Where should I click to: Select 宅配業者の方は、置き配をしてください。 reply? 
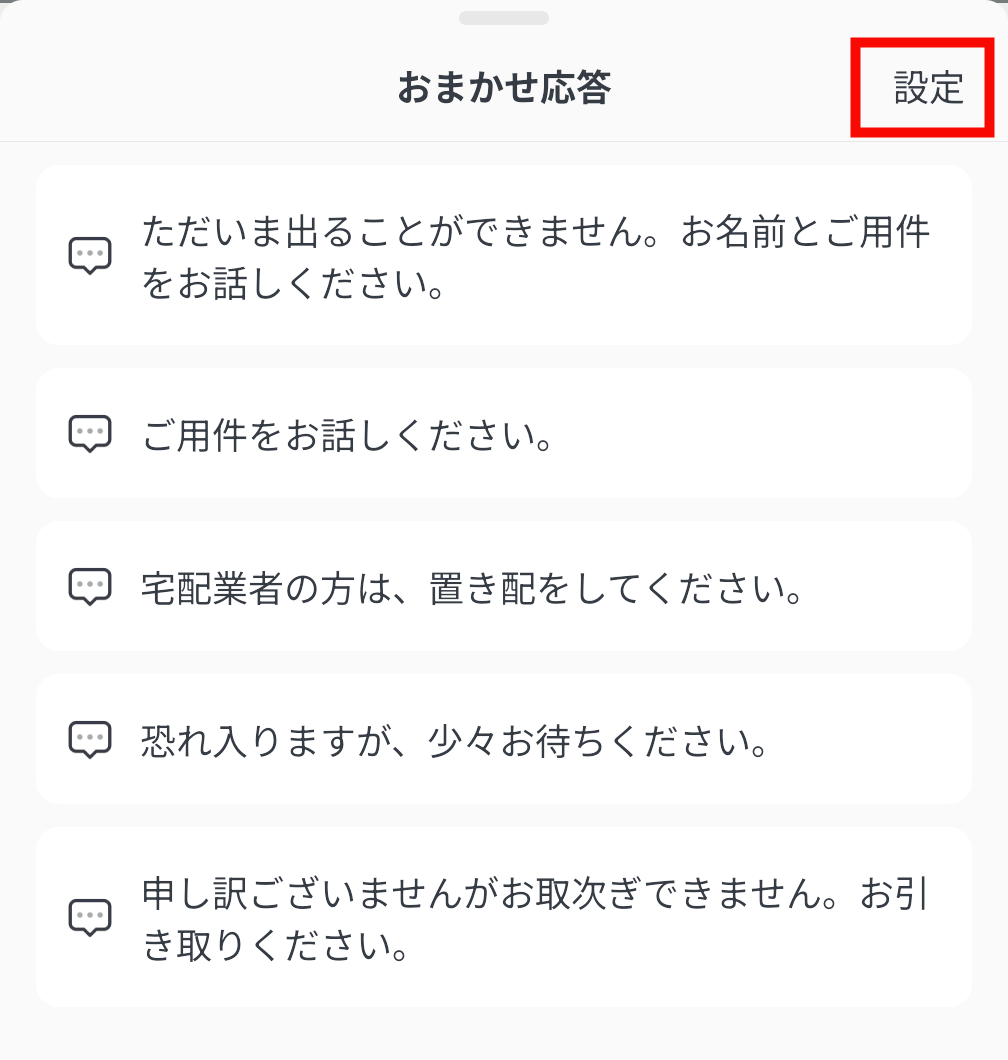474,589
